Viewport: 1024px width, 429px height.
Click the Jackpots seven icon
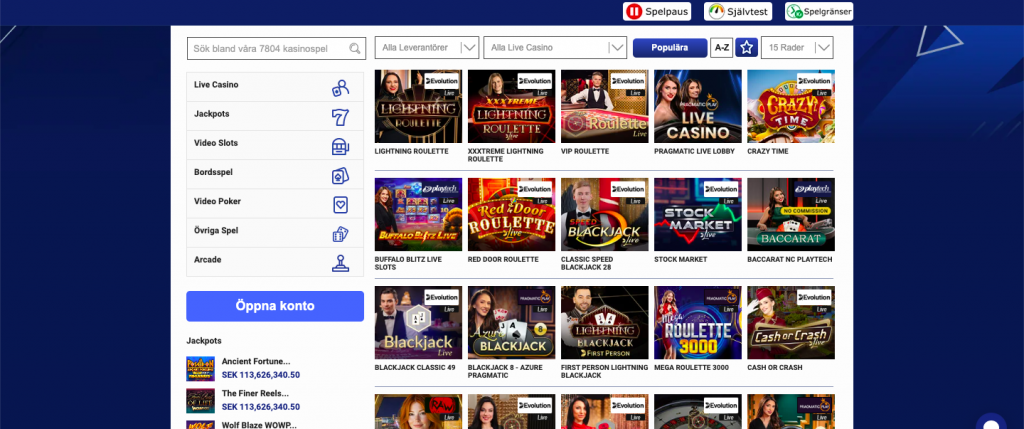tap(340, 118)
